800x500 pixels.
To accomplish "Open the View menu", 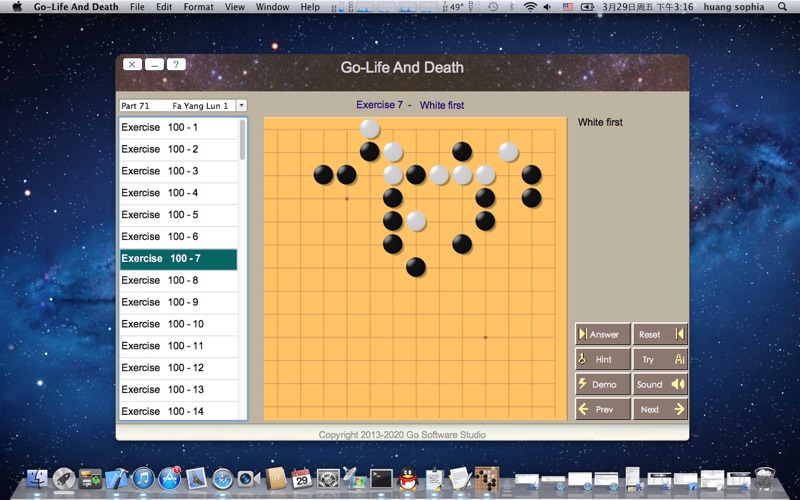I will click(235, 7).
